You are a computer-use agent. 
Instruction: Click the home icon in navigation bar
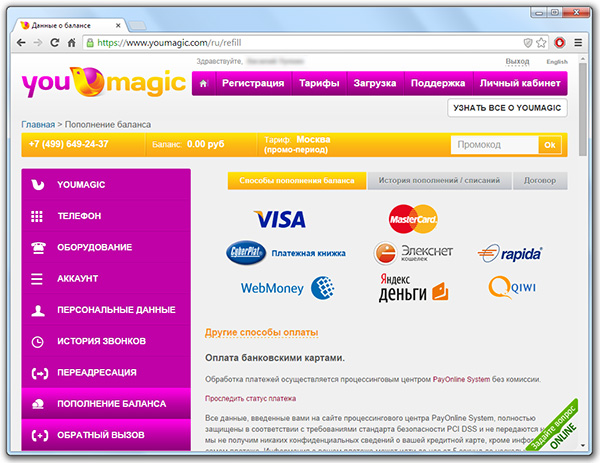pos(204,83)
